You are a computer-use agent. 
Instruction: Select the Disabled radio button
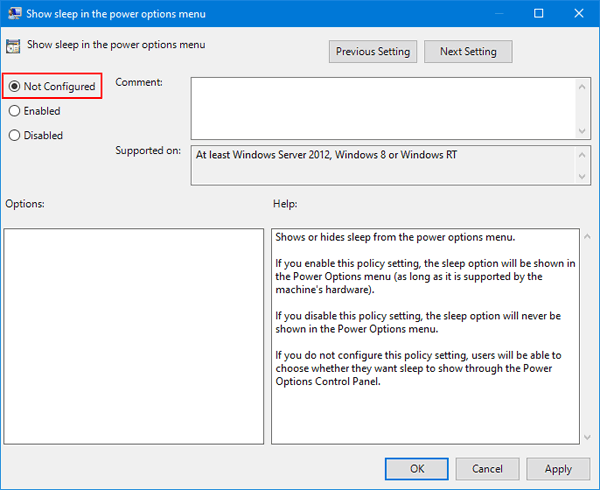coord(15,135)
